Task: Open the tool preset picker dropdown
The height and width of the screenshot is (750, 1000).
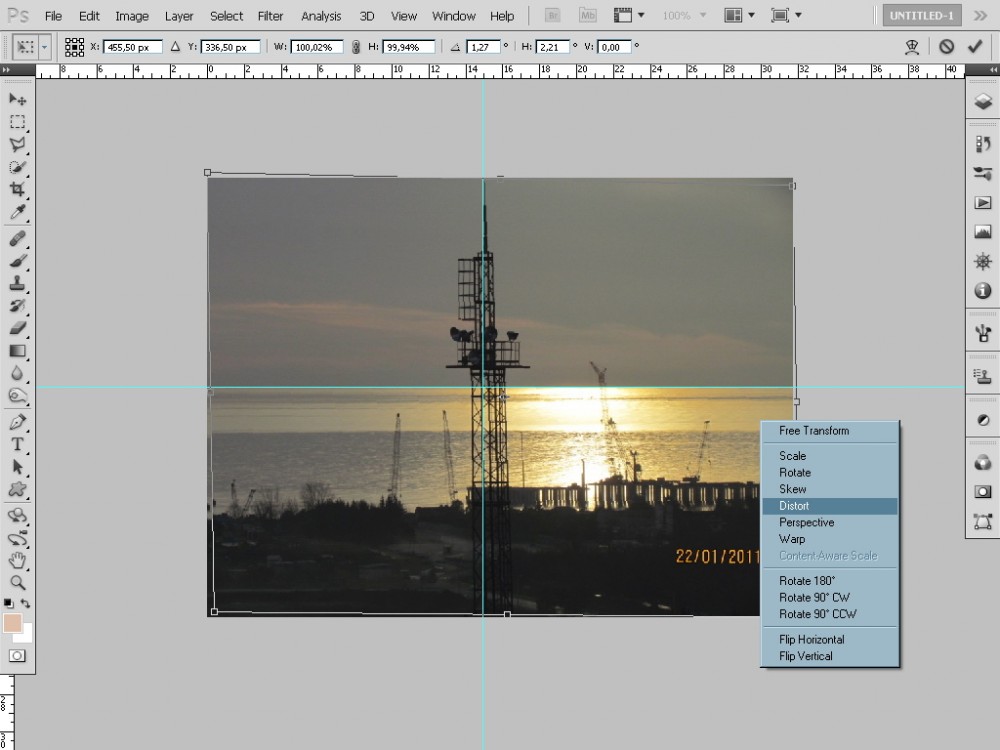Action: [45, 47]
